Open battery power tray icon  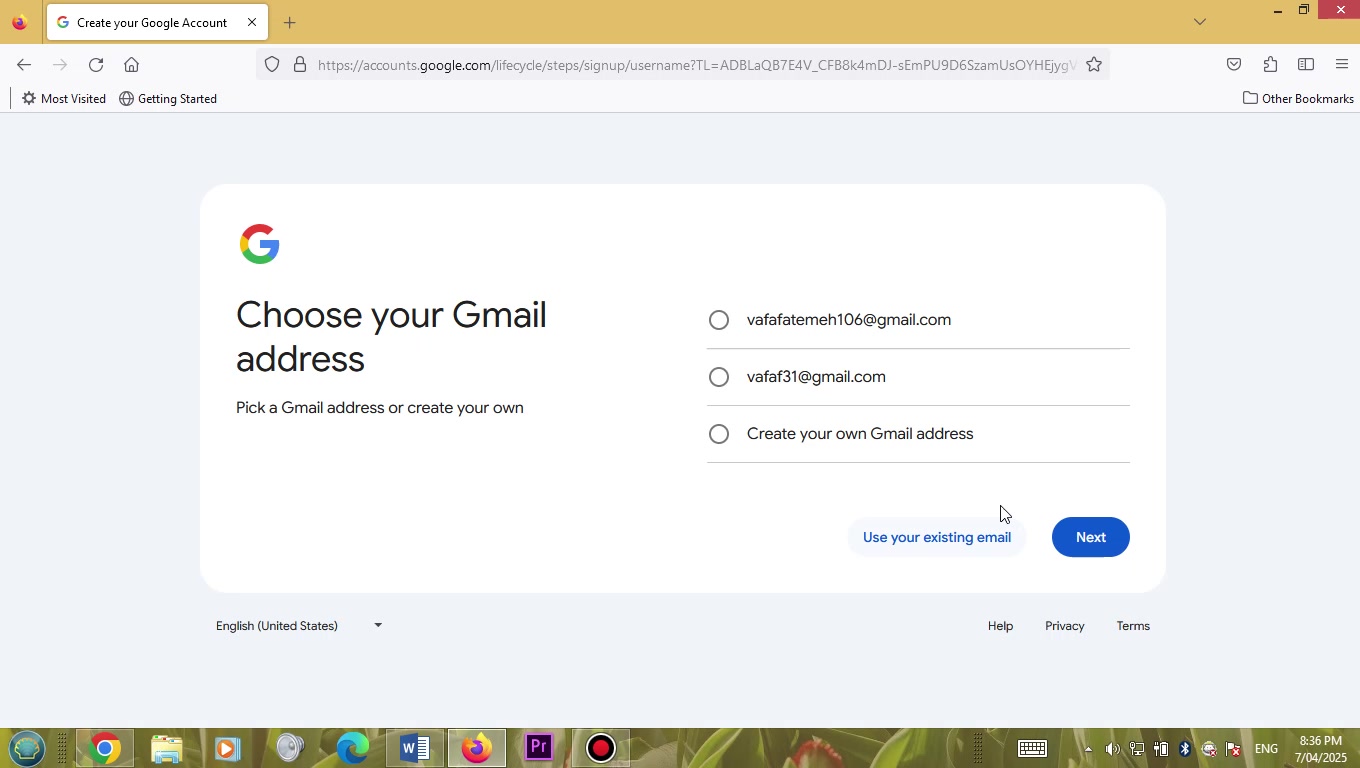1160,749
